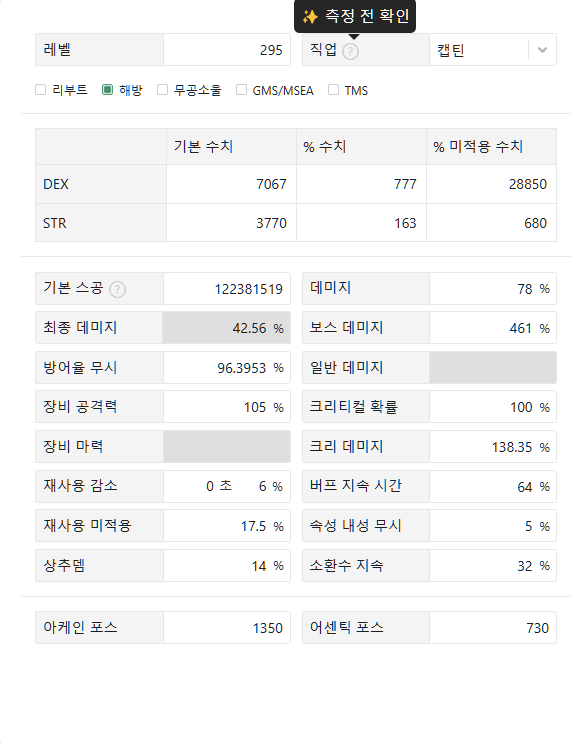This screenshot has width=588, height=744.
Task: Click the sparkle icon in 측정 전 확인 tooltip
Action: coord(310,17)
